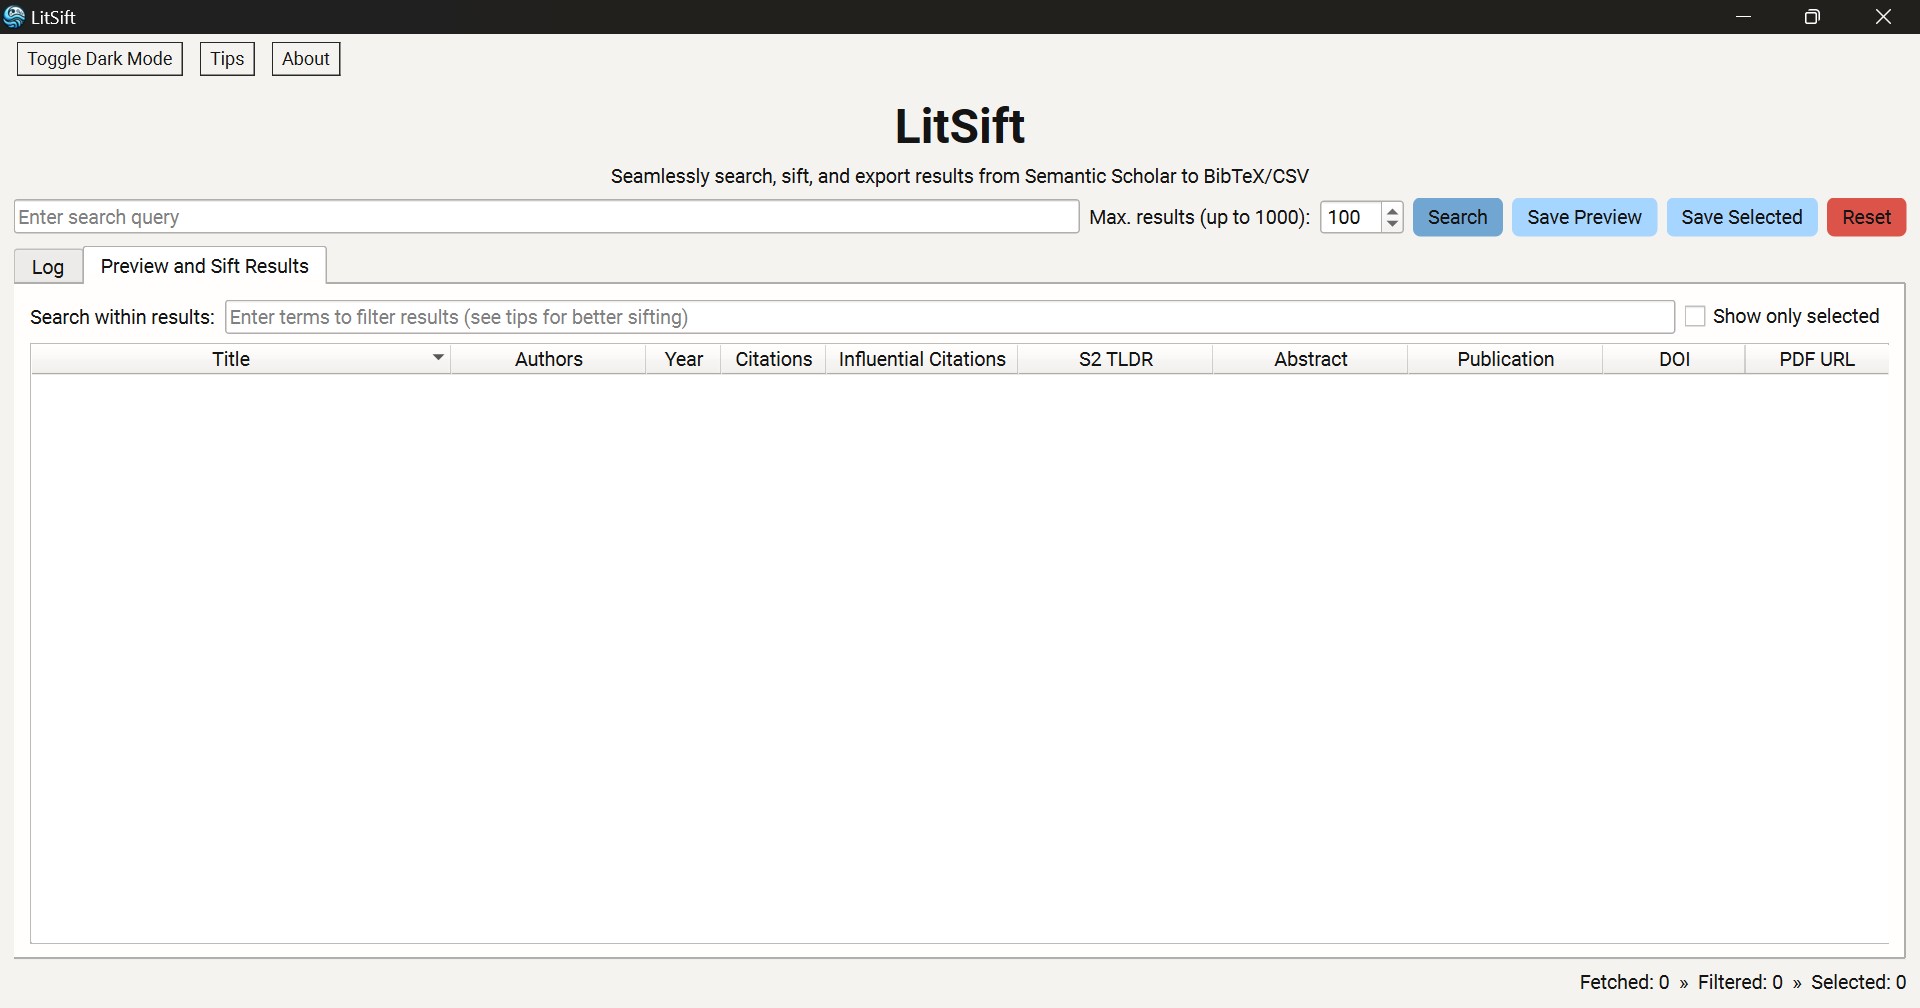Image resolution: width=1920 pixels, height=1008 pixels.
Task: Click the max results number field
Action: 1351,217
